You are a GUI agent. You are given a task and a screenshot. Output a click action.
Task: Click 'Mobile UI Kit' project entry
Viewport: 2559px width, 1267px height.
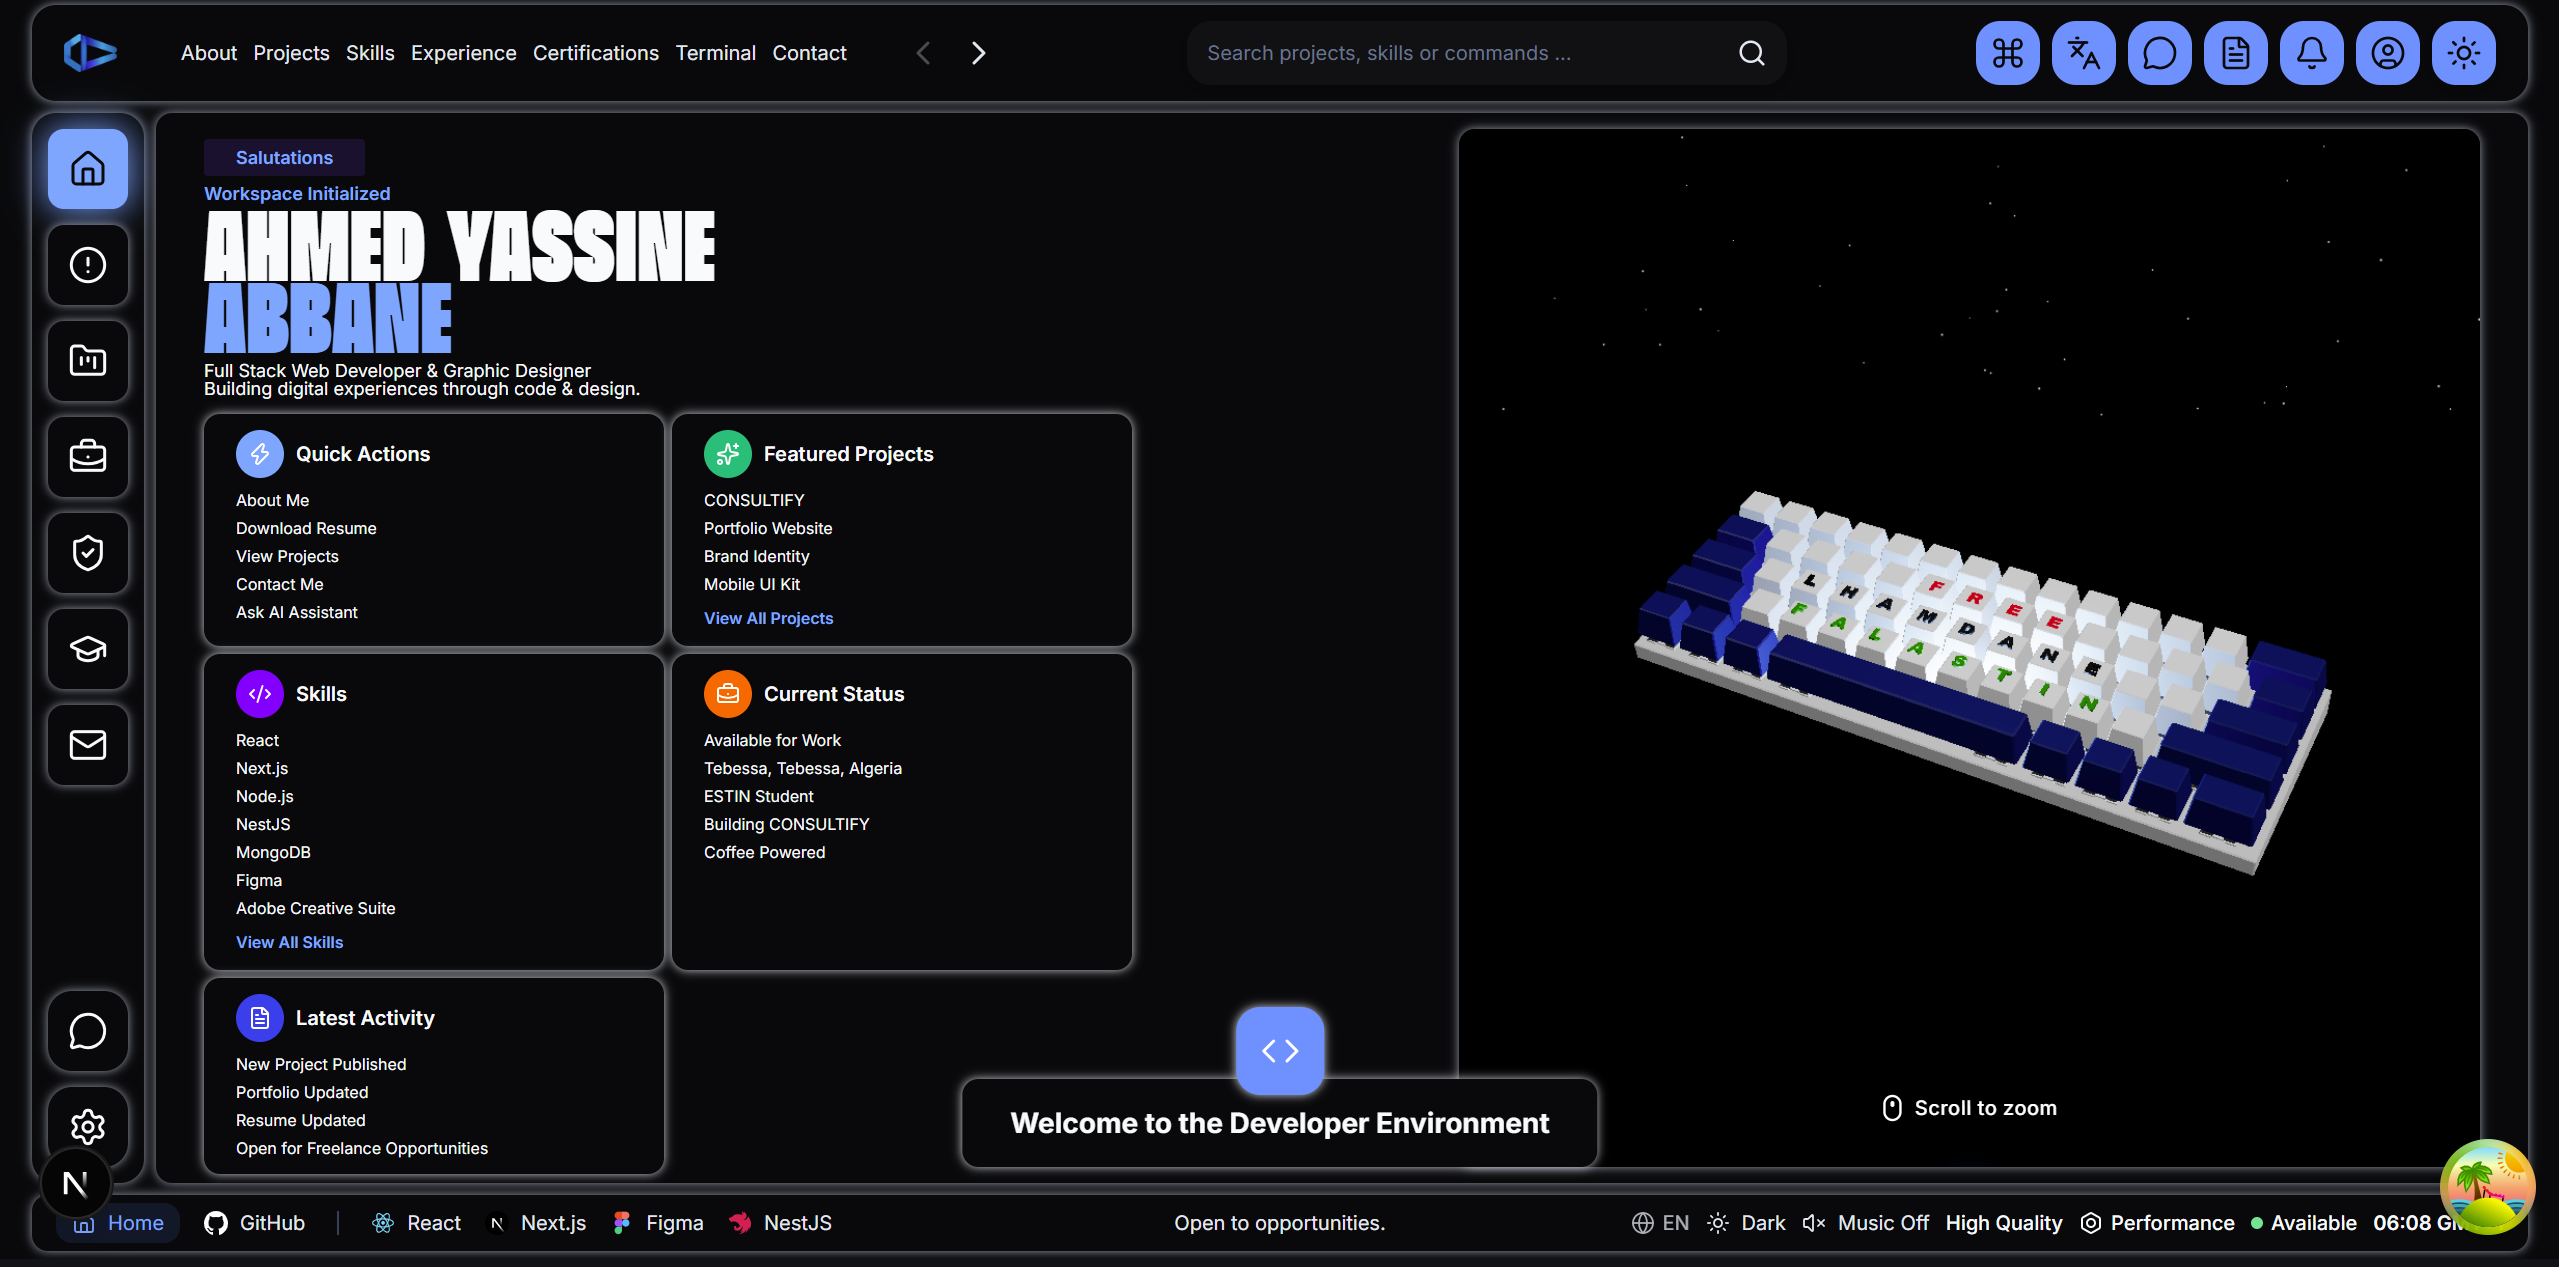pyautogui.click(x=752, y=585)
